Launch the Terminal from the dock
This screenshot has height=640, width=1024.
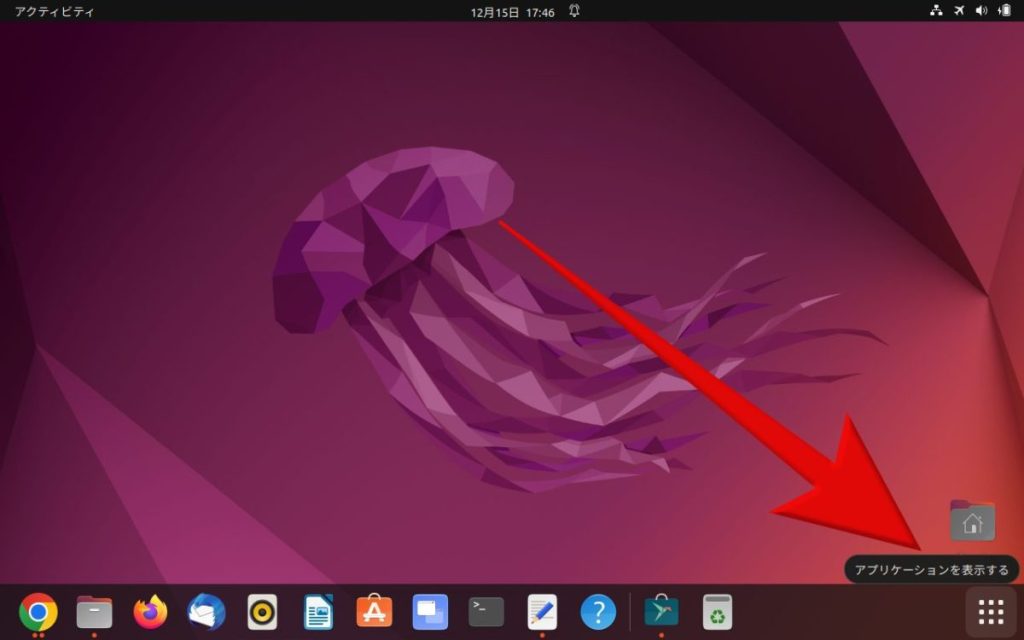[487, 612]
